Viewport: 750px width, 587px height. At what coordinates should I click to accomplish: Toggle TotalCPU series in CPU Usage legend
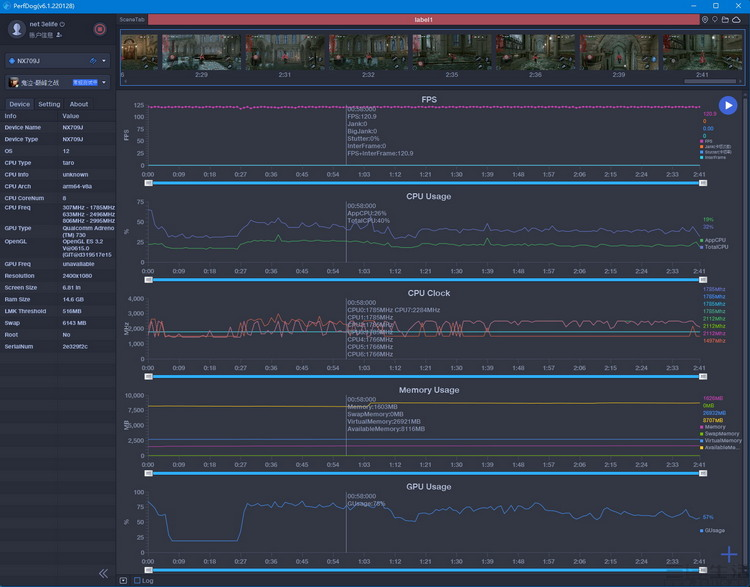coord(714,247)
